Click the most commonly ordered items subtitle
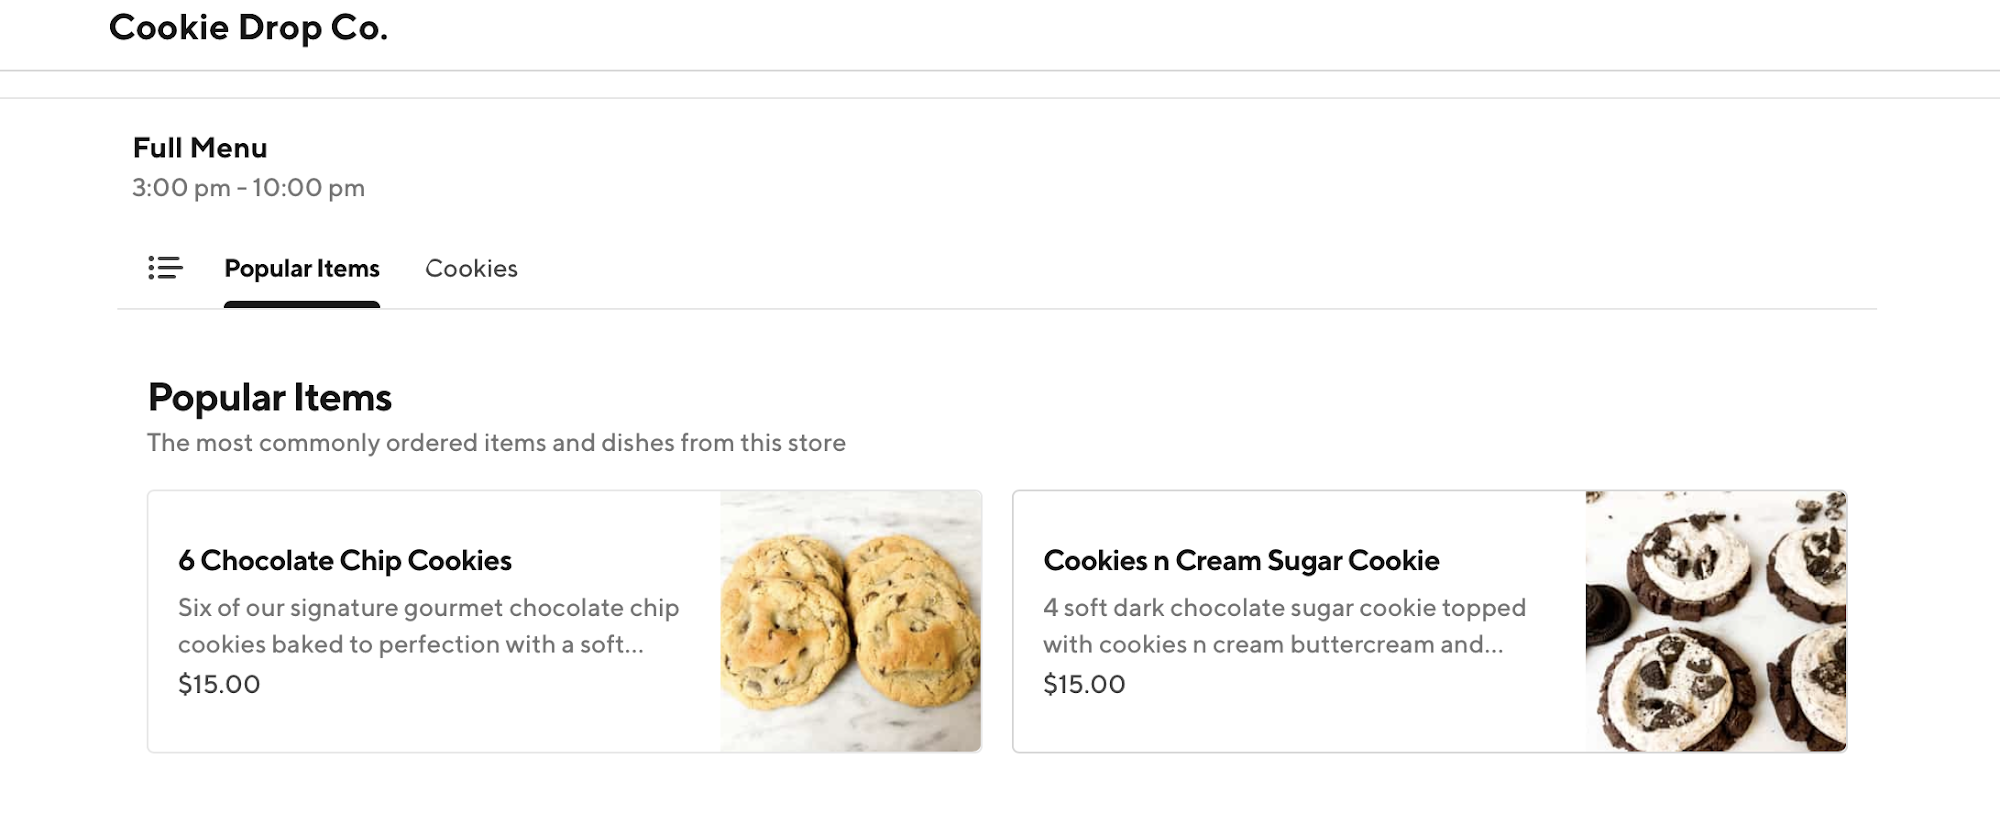2000x814 pixels. point(496,442)
